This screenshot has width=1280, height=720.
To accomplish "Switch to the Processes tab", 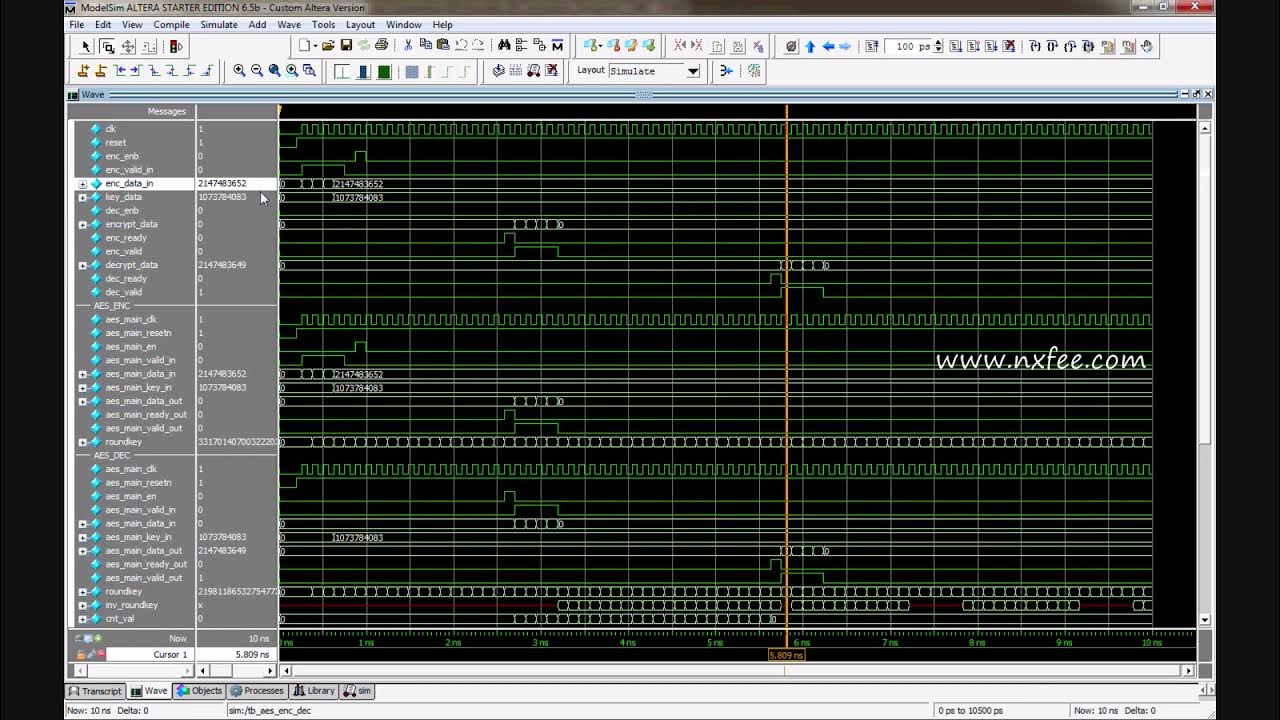I will pyautogui.click(x=257, y=691).
